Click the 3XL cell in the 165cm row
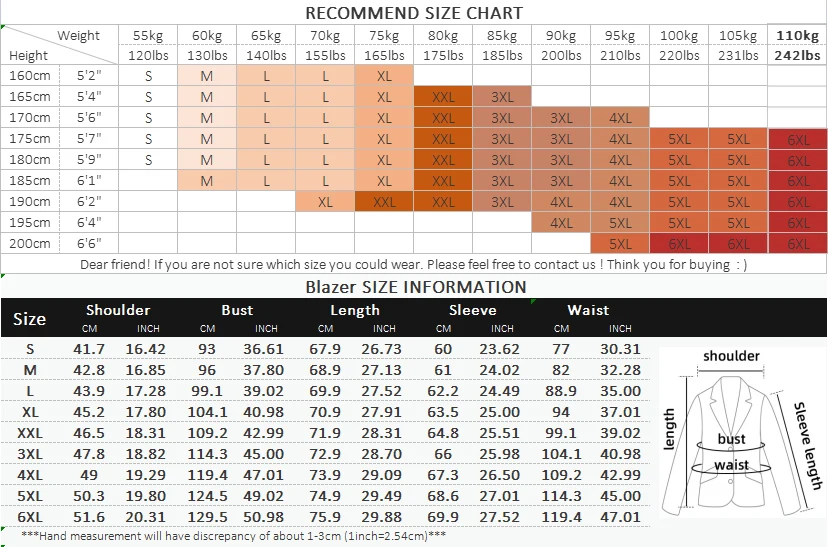This screenshot has width=828, height=547. [x=502, y=97]
